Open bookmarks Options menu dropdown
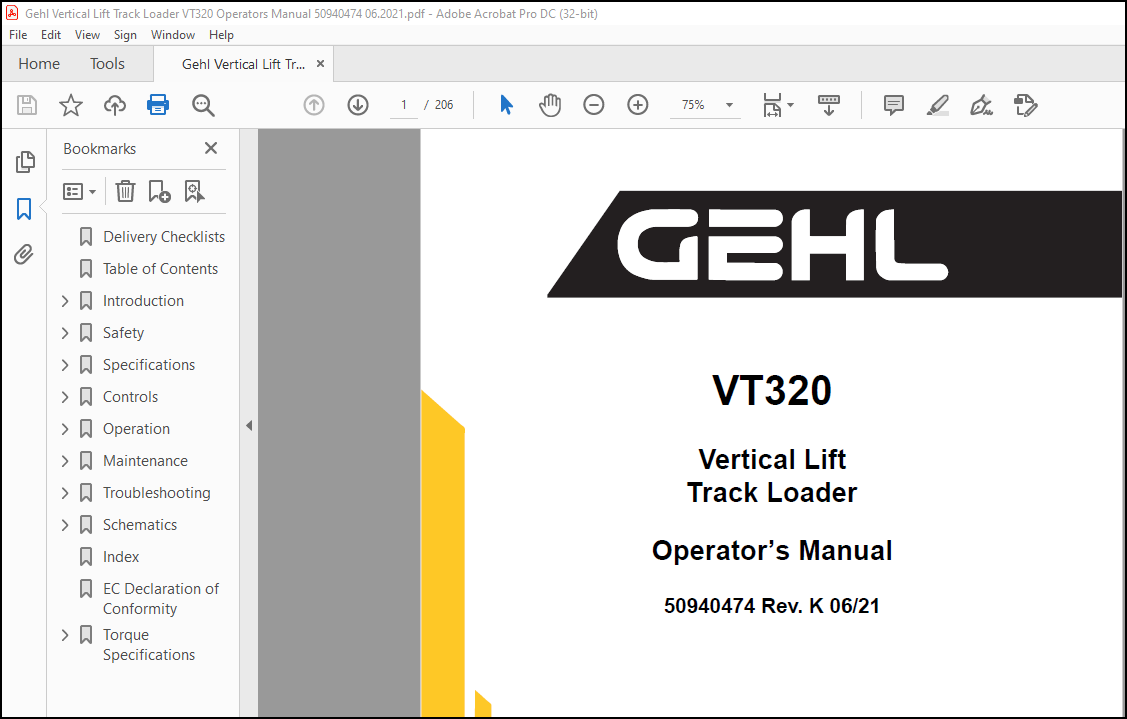This screenshot has height=719, width=1127. [x=79, y=191]
